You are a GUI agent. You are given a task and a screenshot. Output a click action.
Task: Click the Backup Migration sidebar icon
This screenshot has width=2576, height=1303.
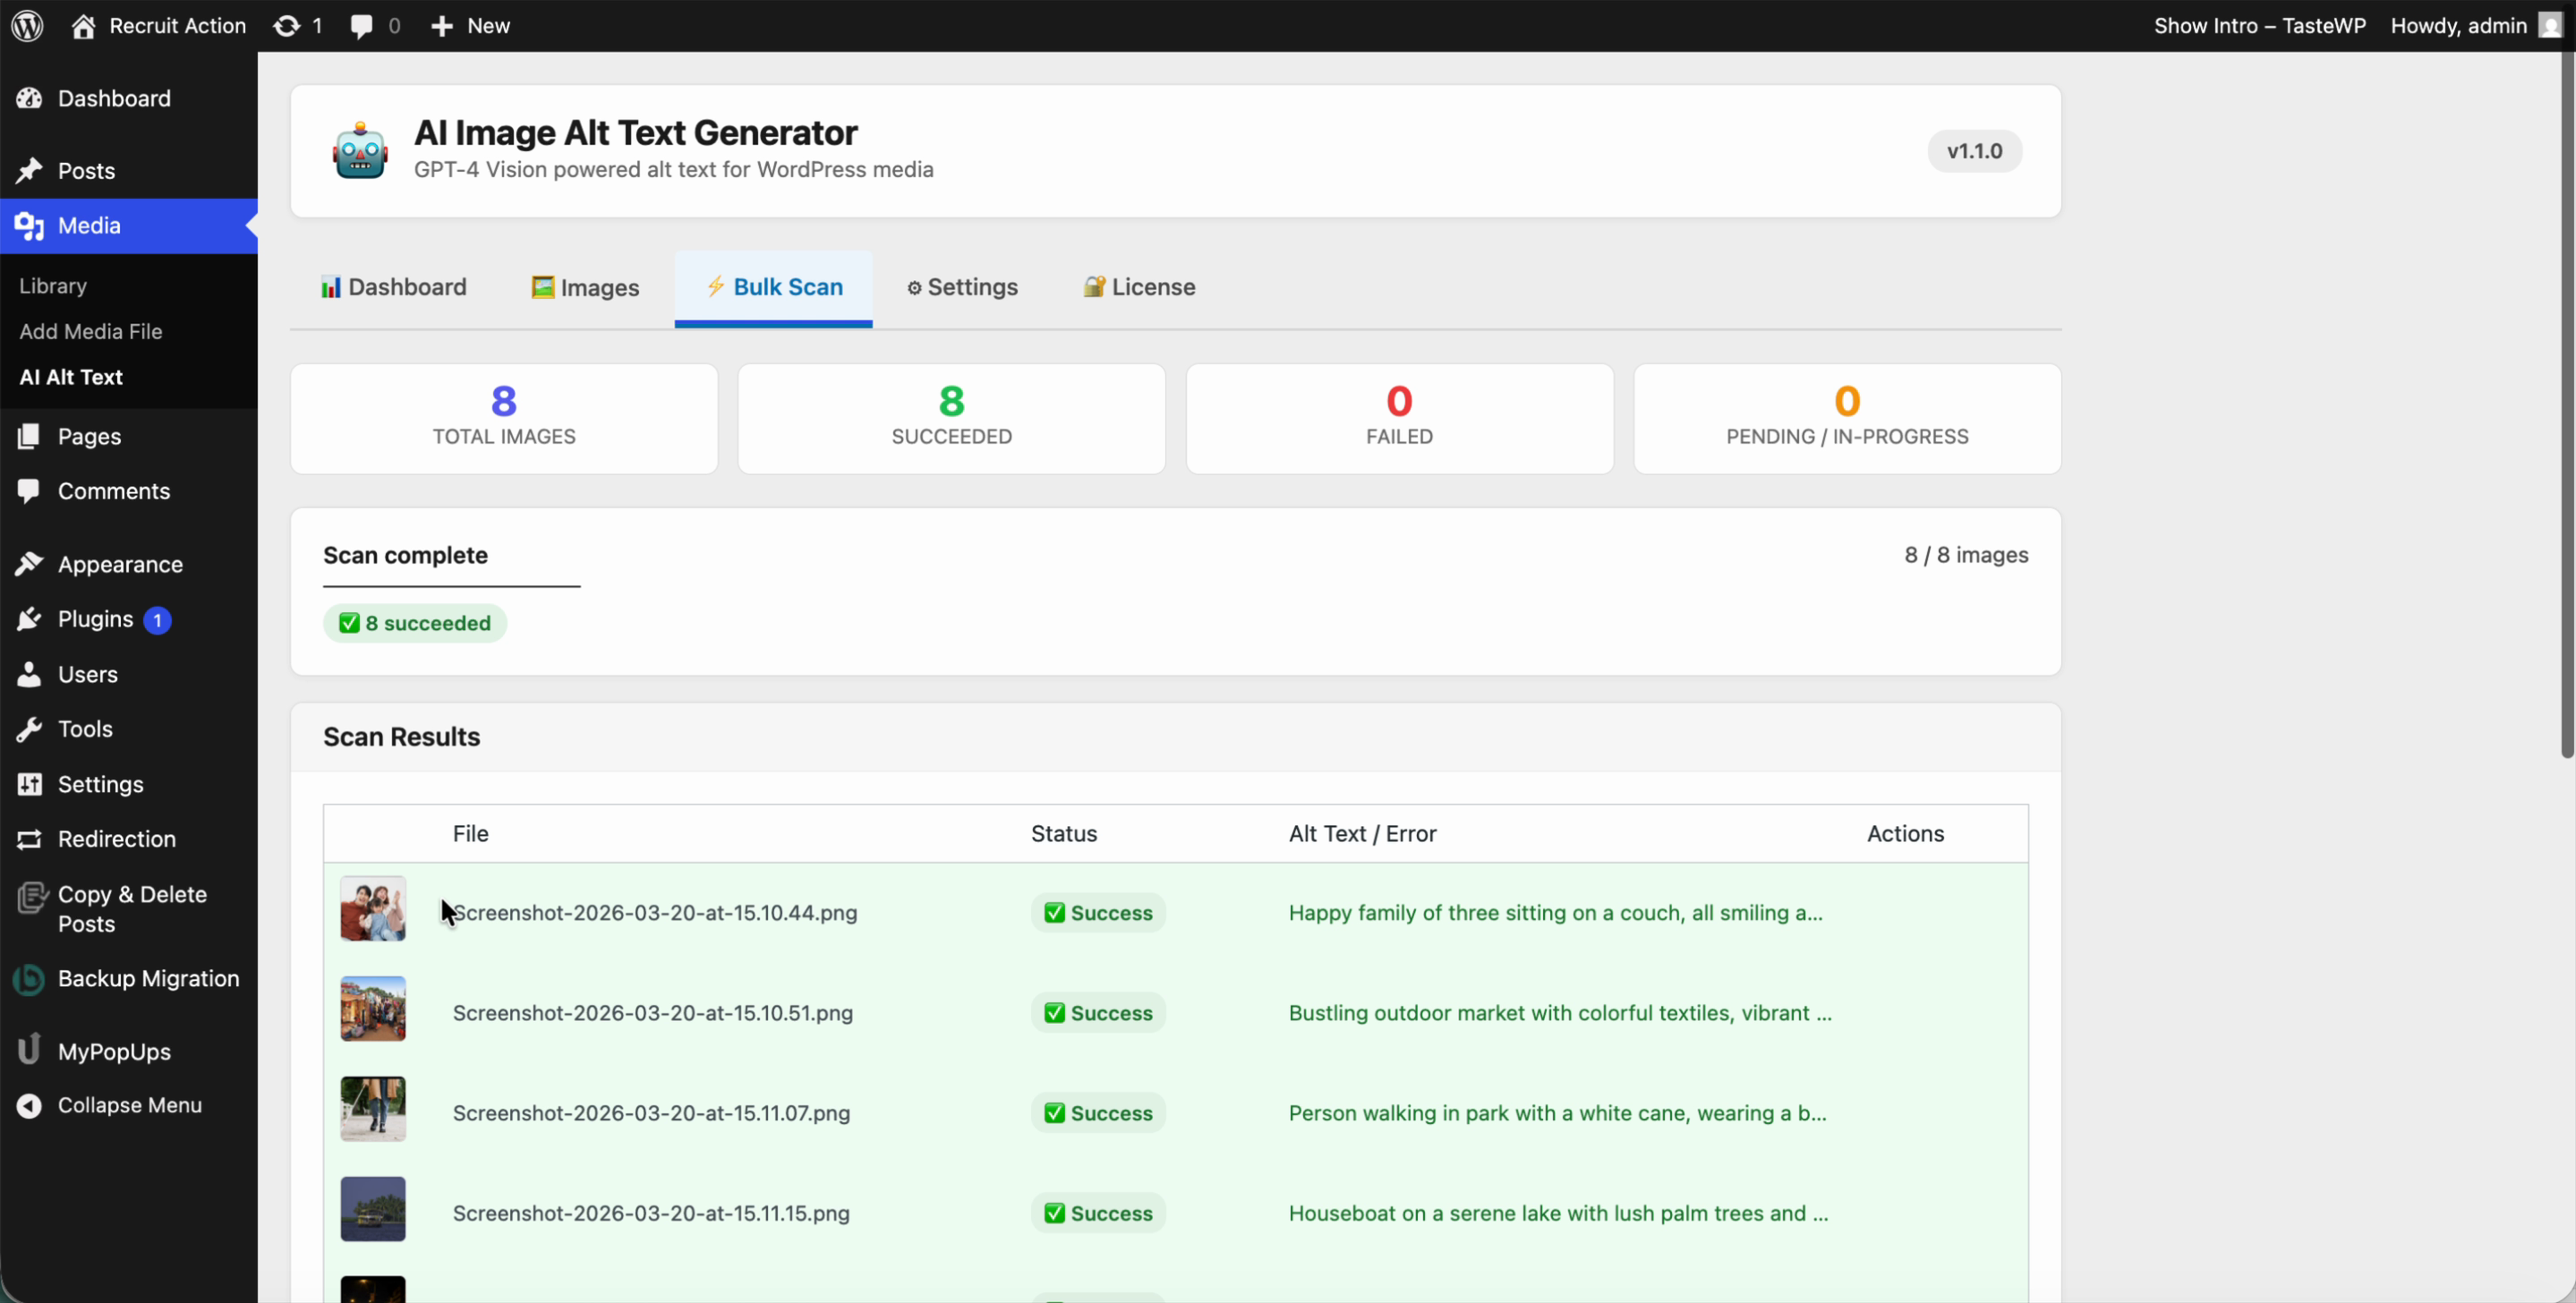29,979
